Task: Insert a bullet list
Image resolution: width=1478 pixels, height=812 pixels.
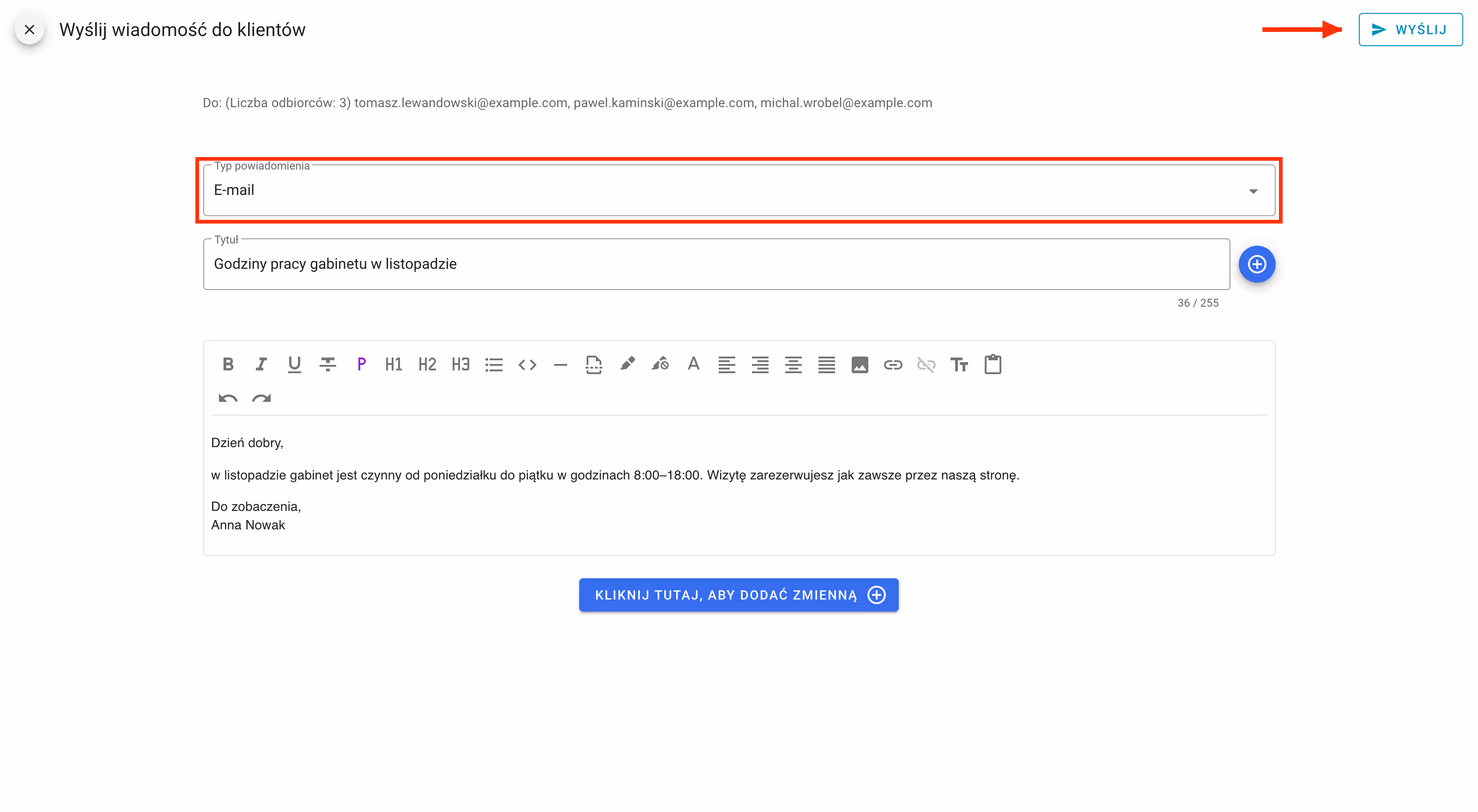Action: click(x=494, y=365)
